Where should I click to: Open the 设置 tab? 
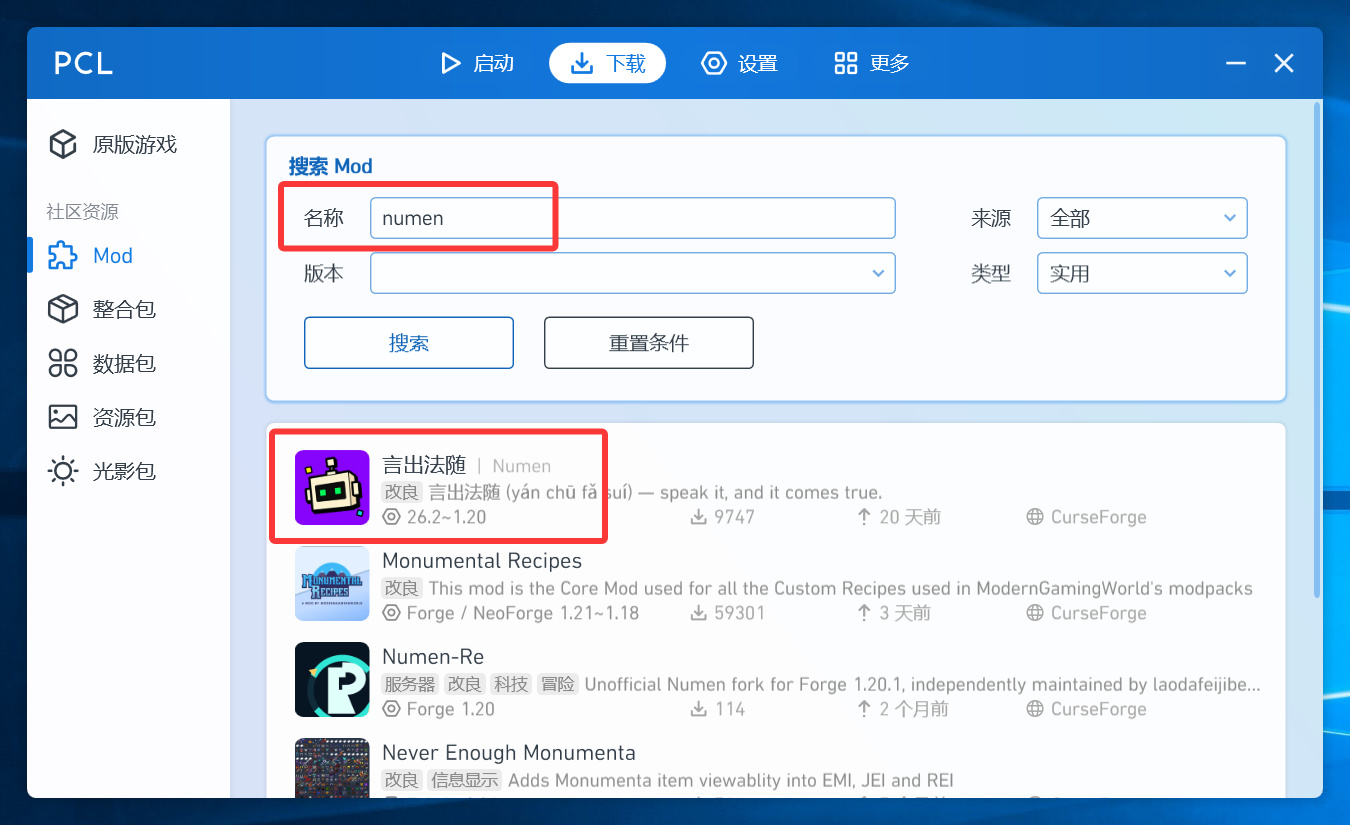(x=739, y=64)
